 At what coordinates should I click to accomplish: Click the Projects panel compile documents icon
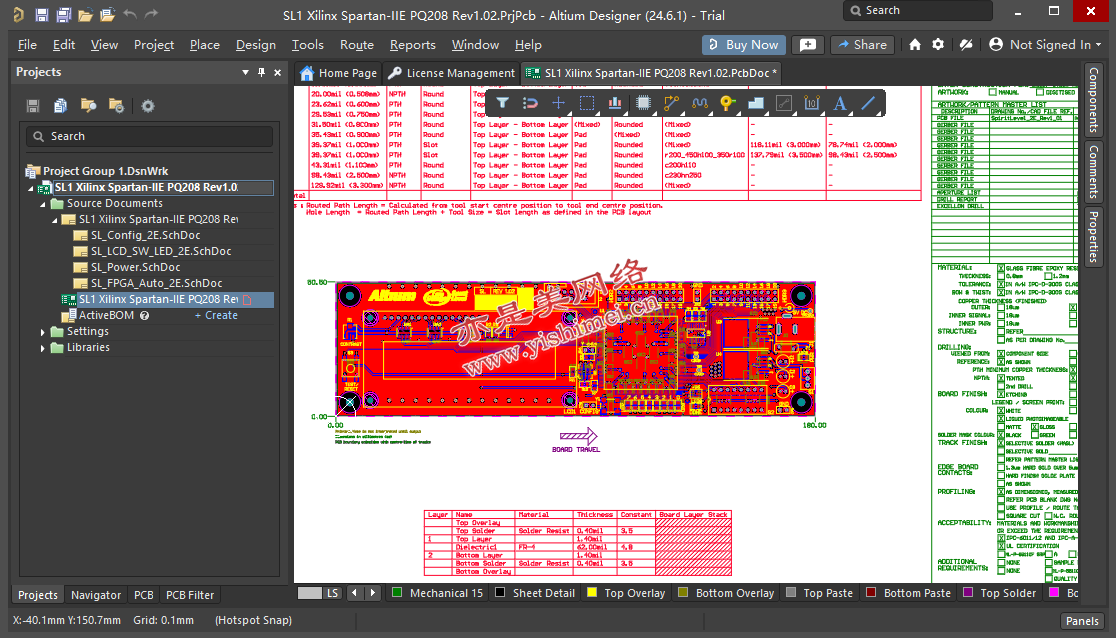(60, 105)
